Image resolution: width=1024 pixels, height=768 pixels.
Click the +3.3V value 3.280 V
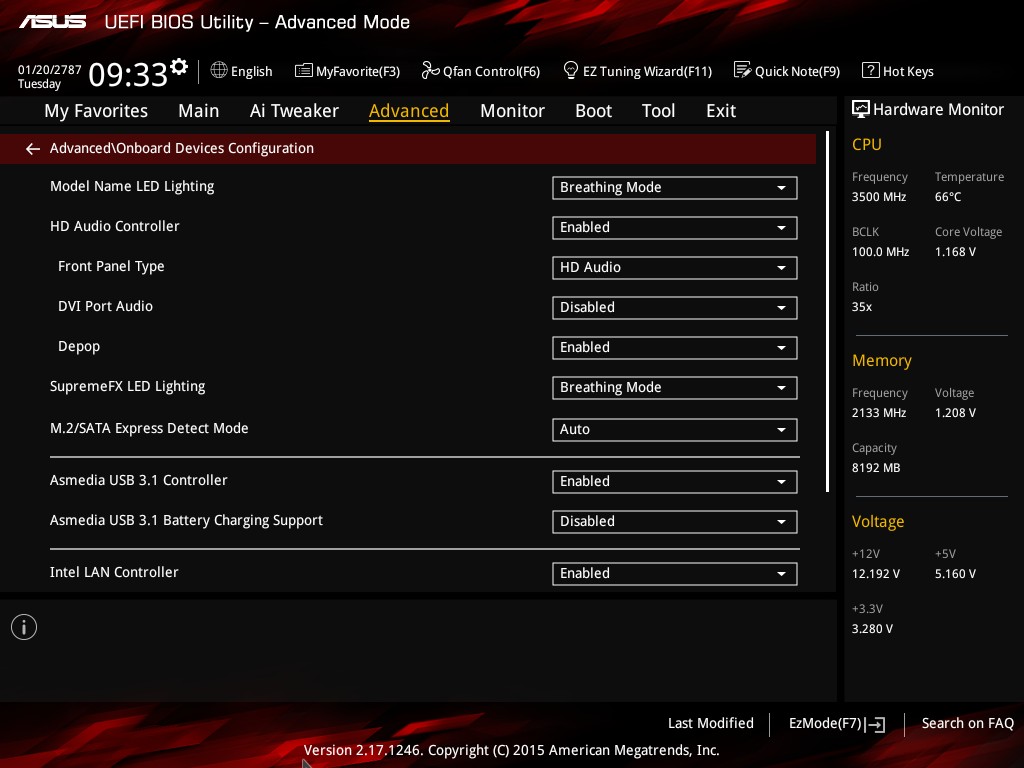click(872, 628)
